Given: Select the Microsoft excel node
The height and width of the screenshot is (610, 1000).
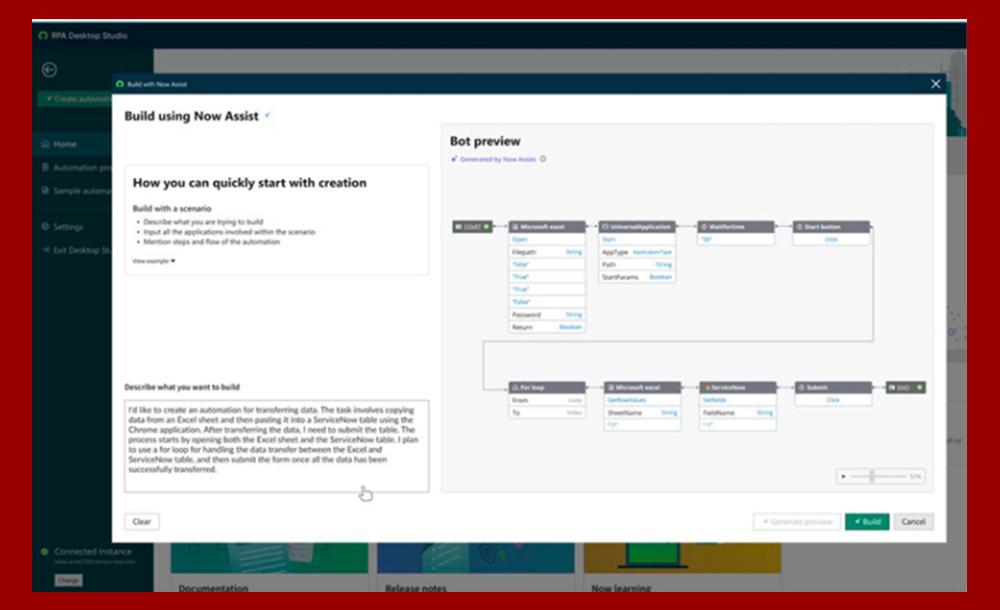Looking at the screenshot, I should (547, 226).
